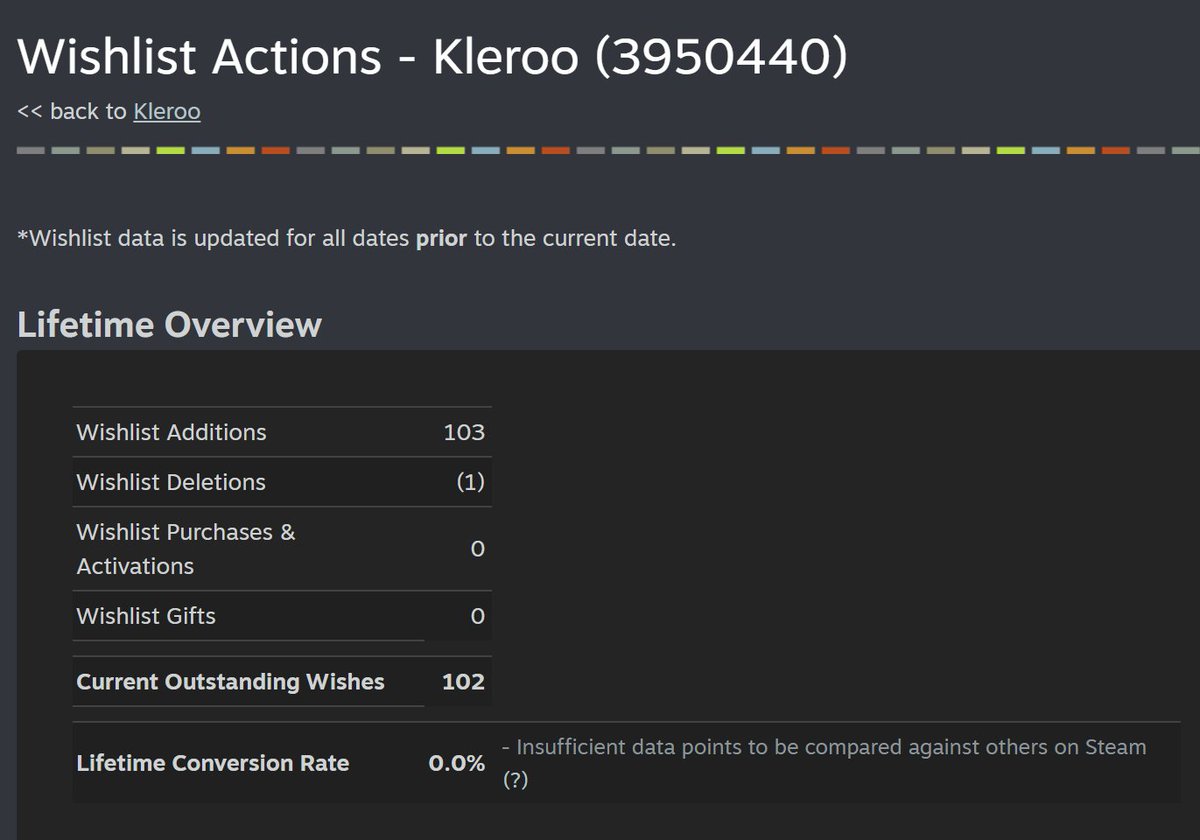This screenshot has width=1200, height=840.
Task: Select the outstanding wishes value 102
Action: click(x=463, y=682)
